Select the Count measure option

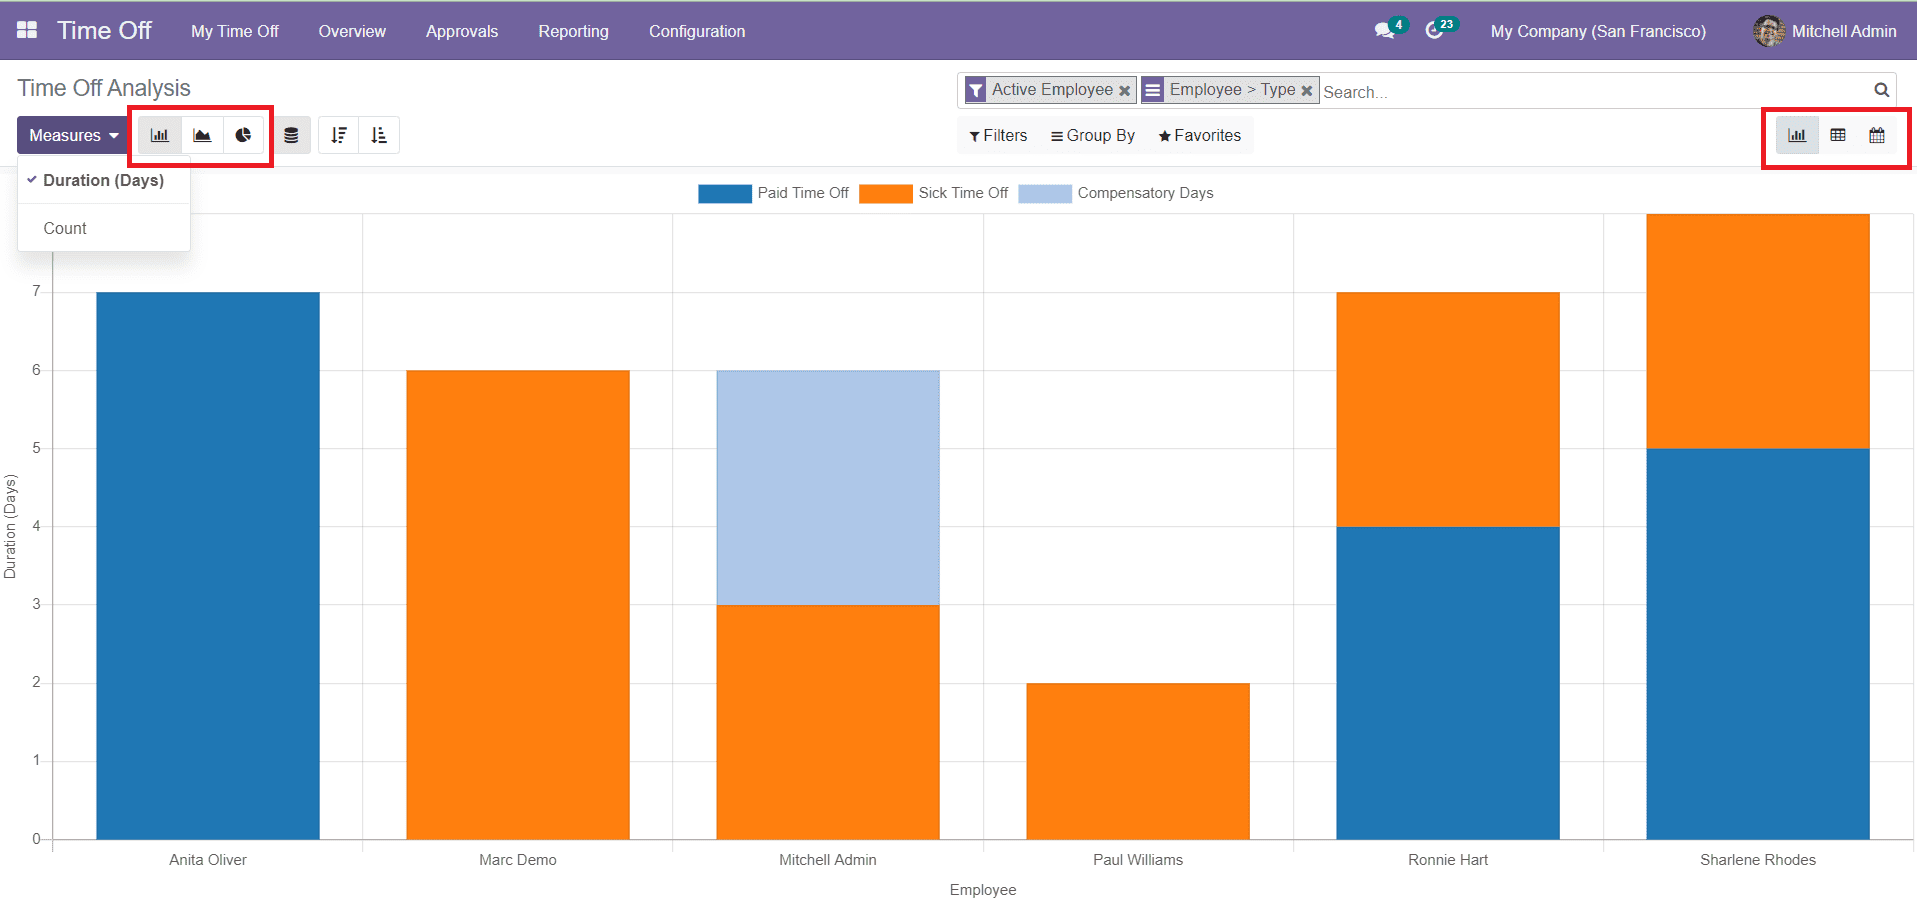click(x=65, y=229)
